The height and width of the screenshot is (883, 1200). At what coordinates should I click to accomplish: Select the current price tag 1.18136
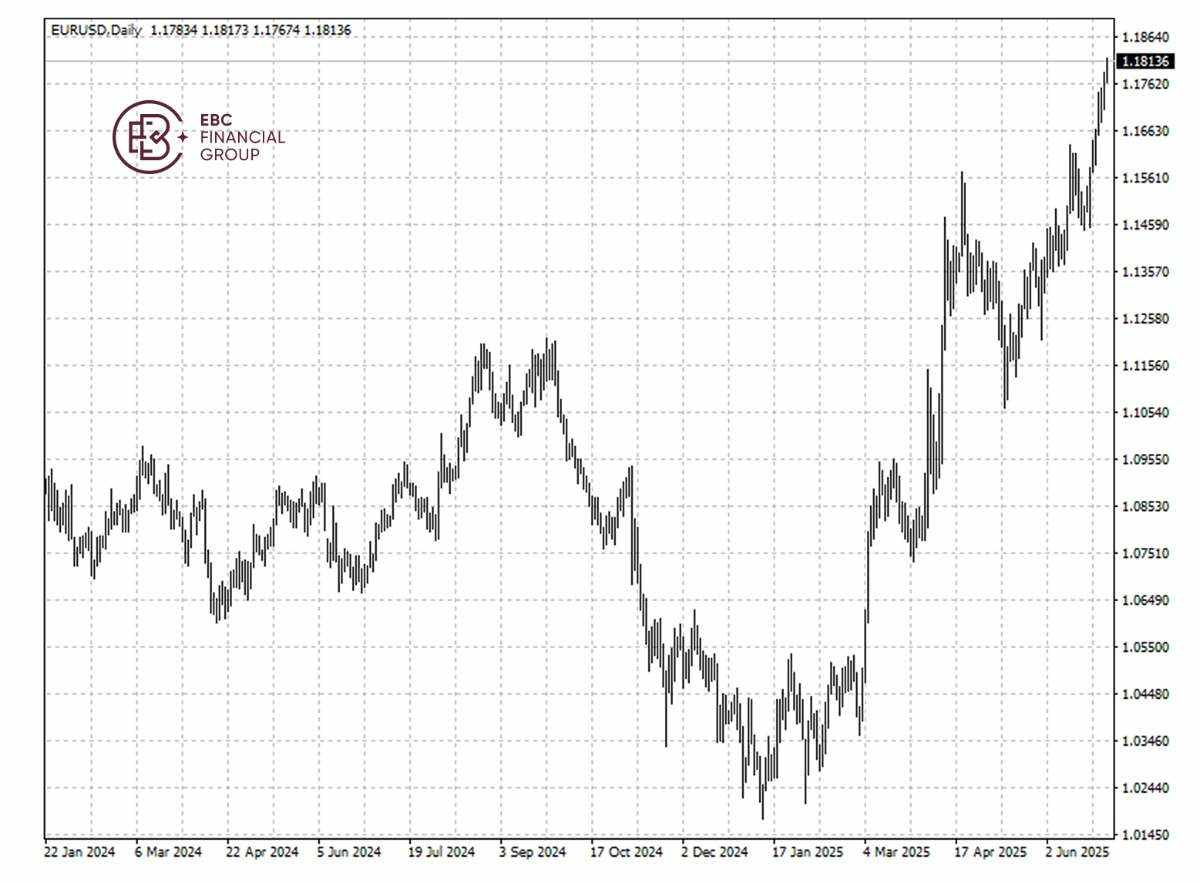coord(1148,62)
